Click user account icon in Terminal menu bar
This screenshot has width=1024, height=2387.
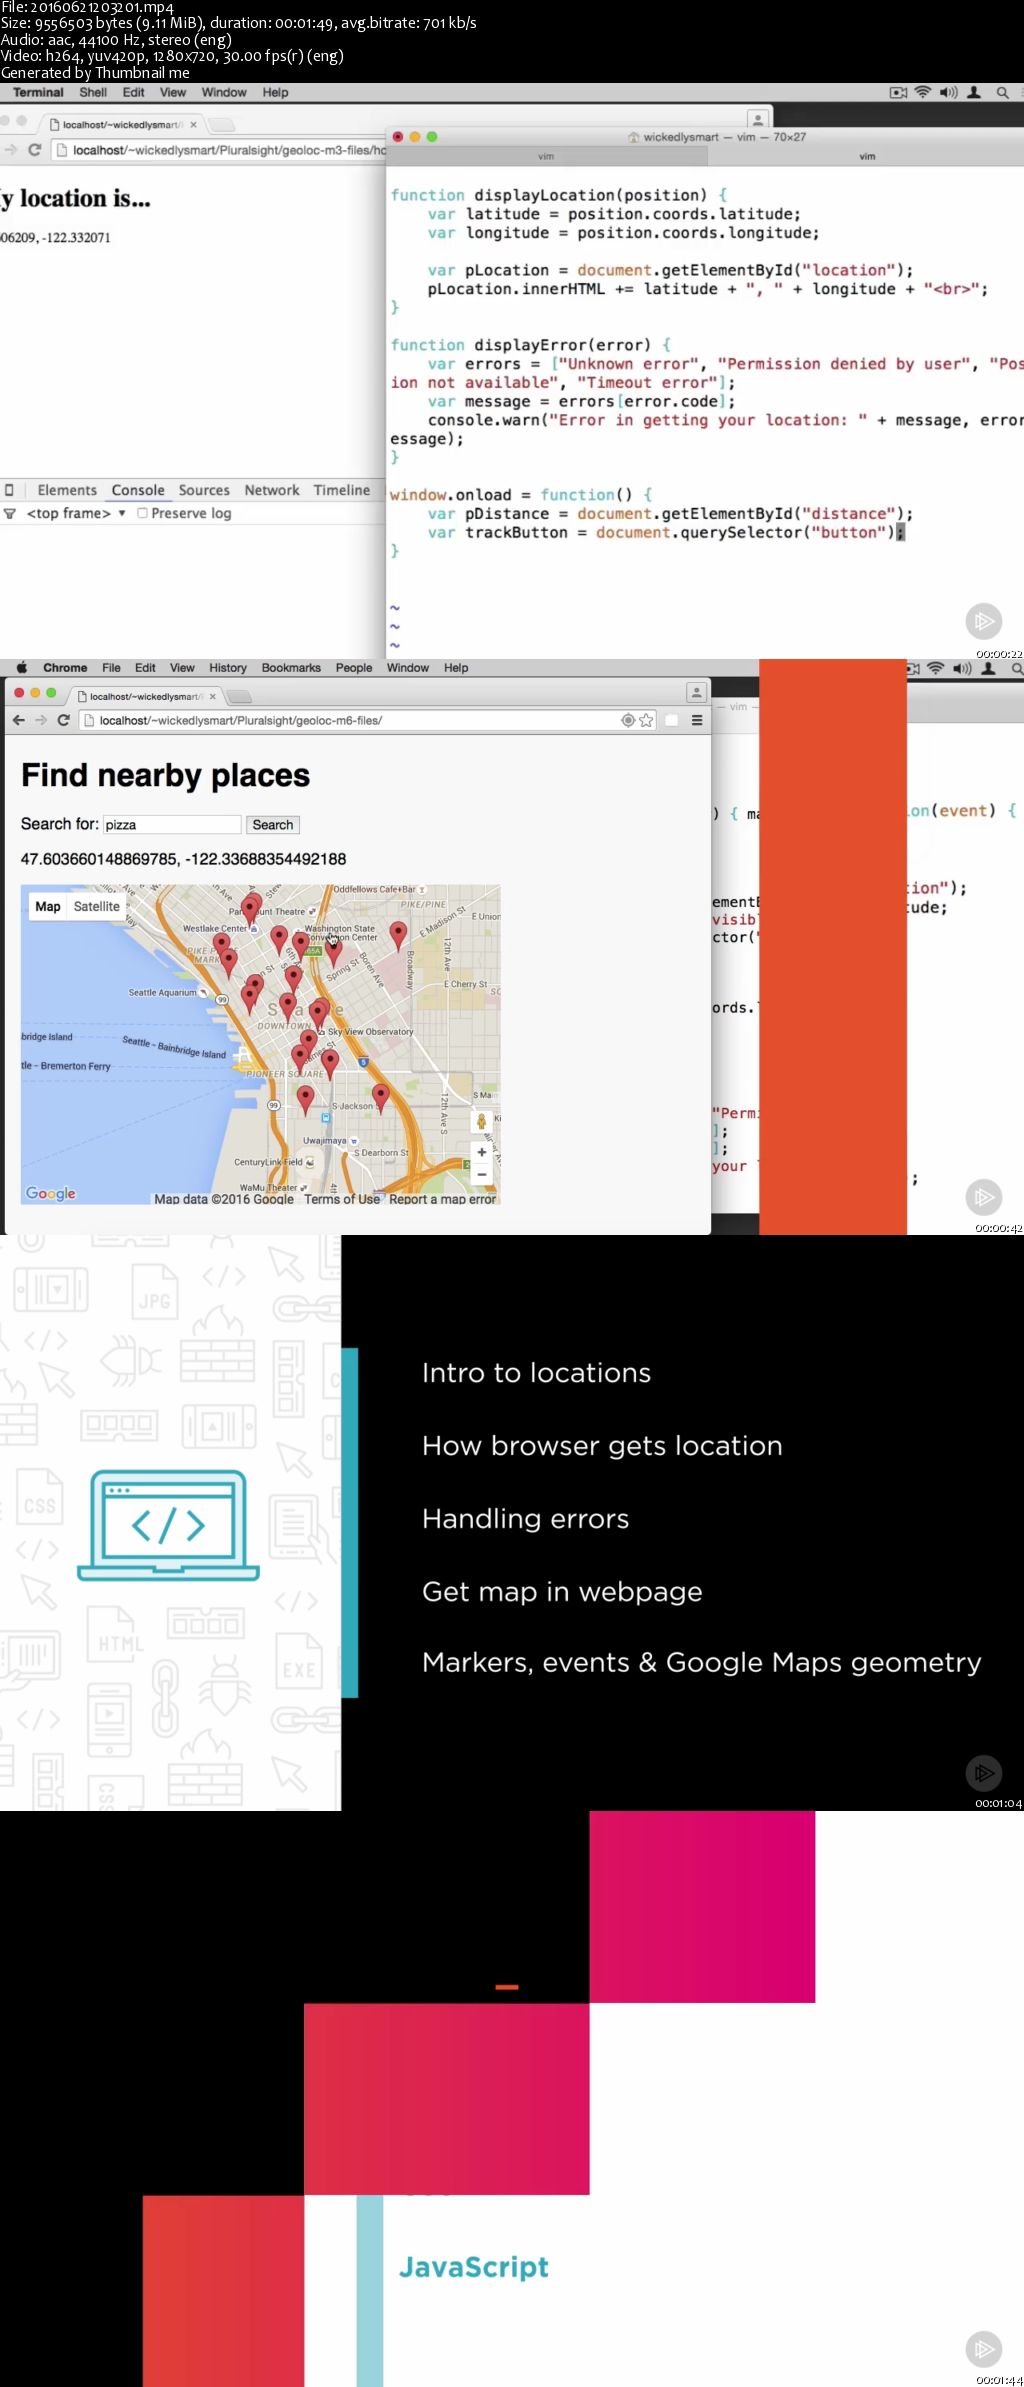click(974, 93)
